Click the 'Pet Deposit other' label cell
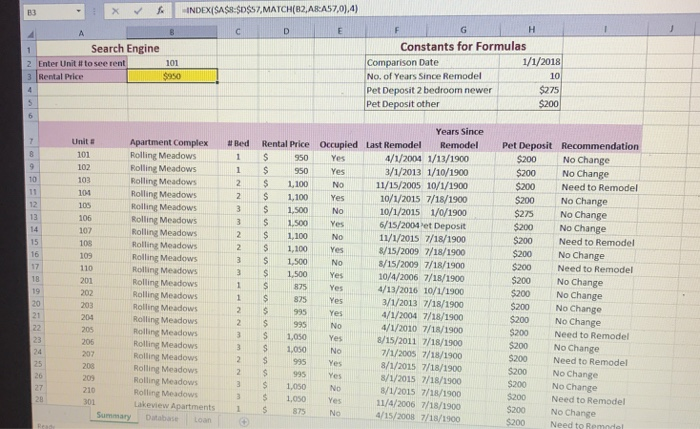700x429 pixels. pos(431,104)
